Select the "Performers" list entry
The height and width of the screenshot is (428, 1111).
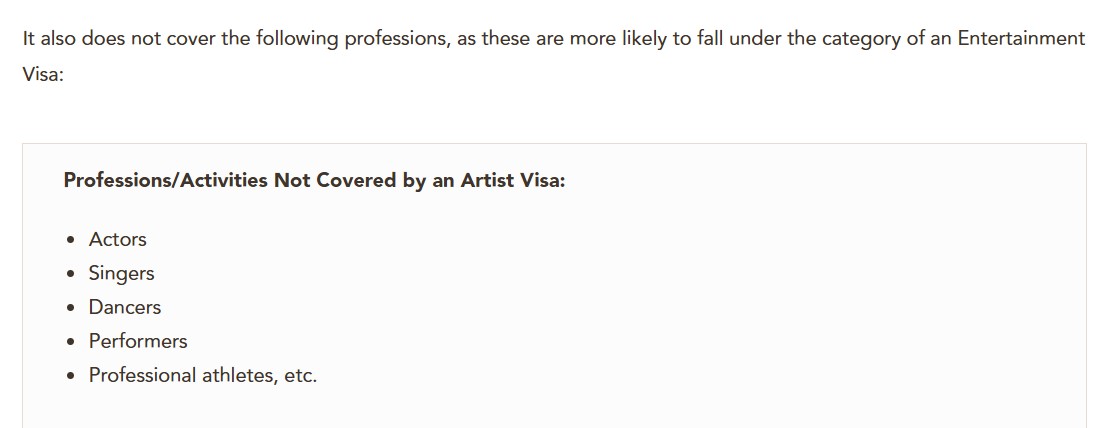click(x=138, y=342)
